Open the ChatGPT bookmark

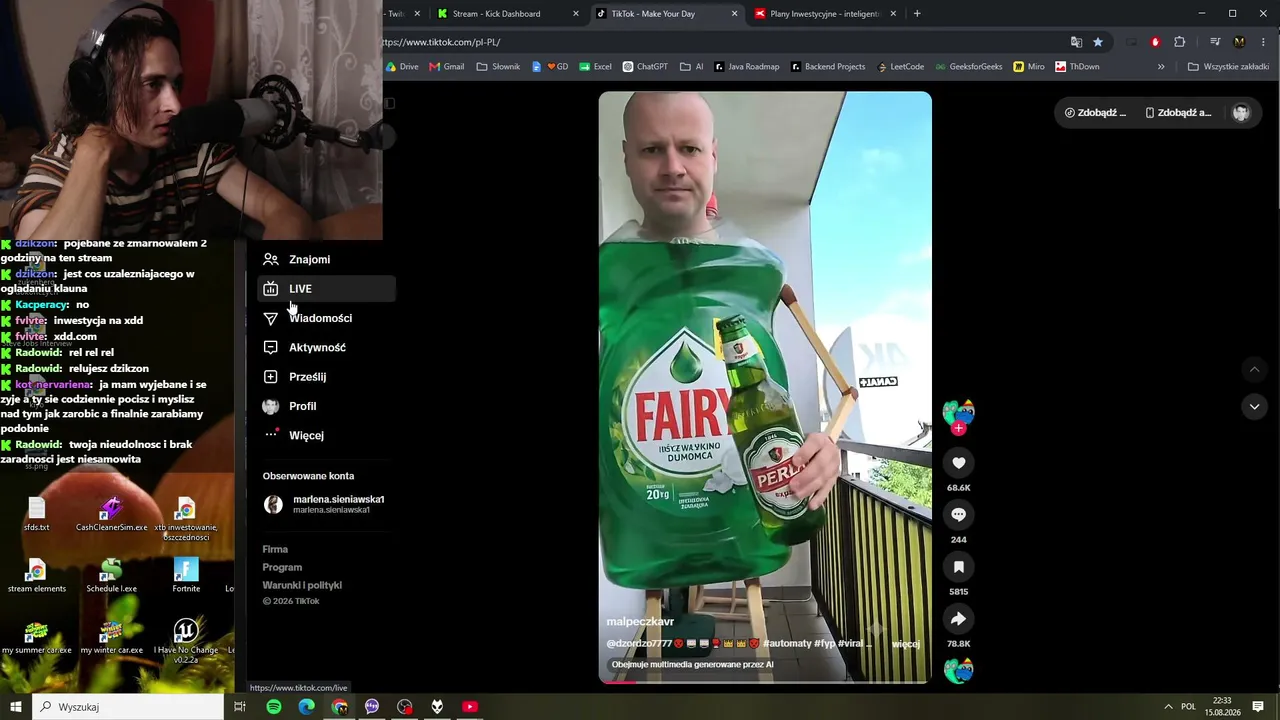[645, 67]
